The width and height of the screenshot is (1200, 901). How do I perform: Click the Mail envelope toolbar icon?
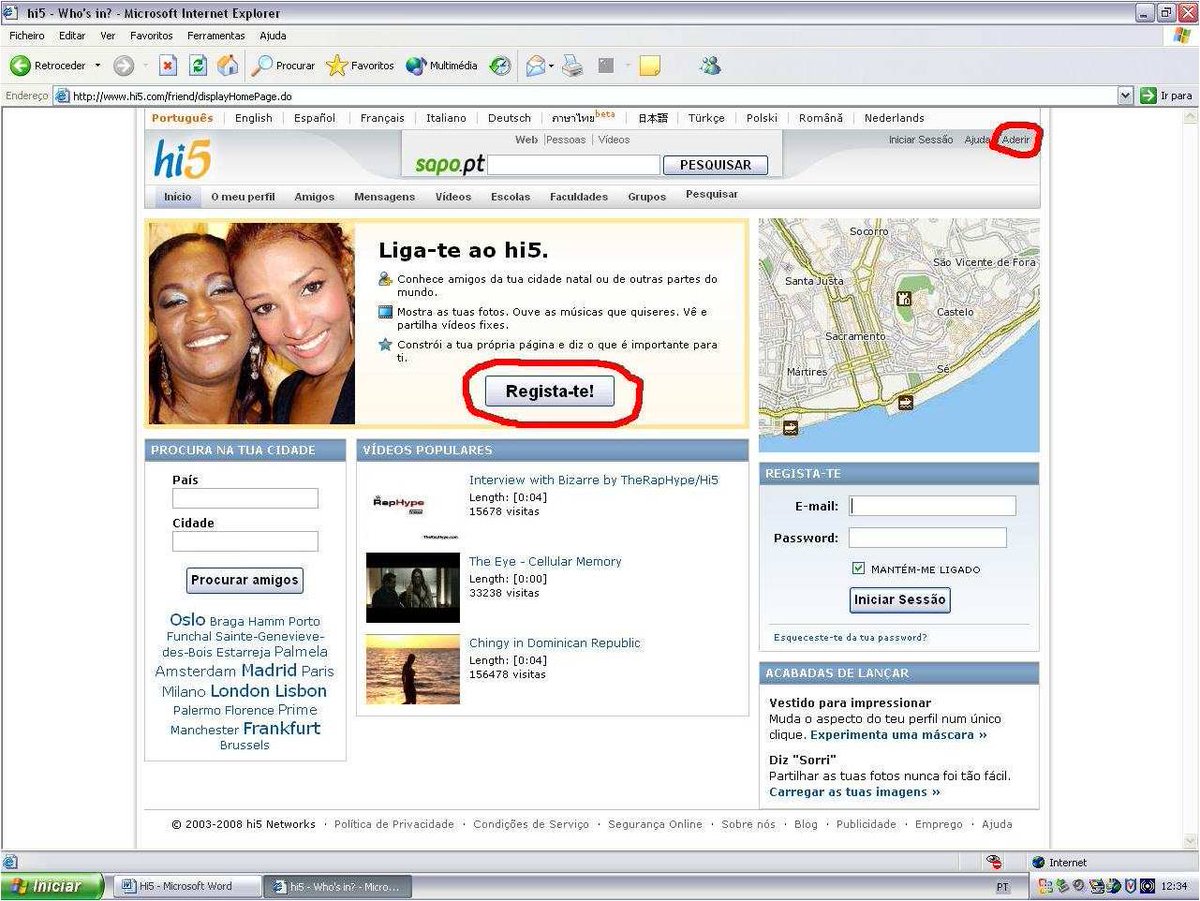click(x=536, y=66)
